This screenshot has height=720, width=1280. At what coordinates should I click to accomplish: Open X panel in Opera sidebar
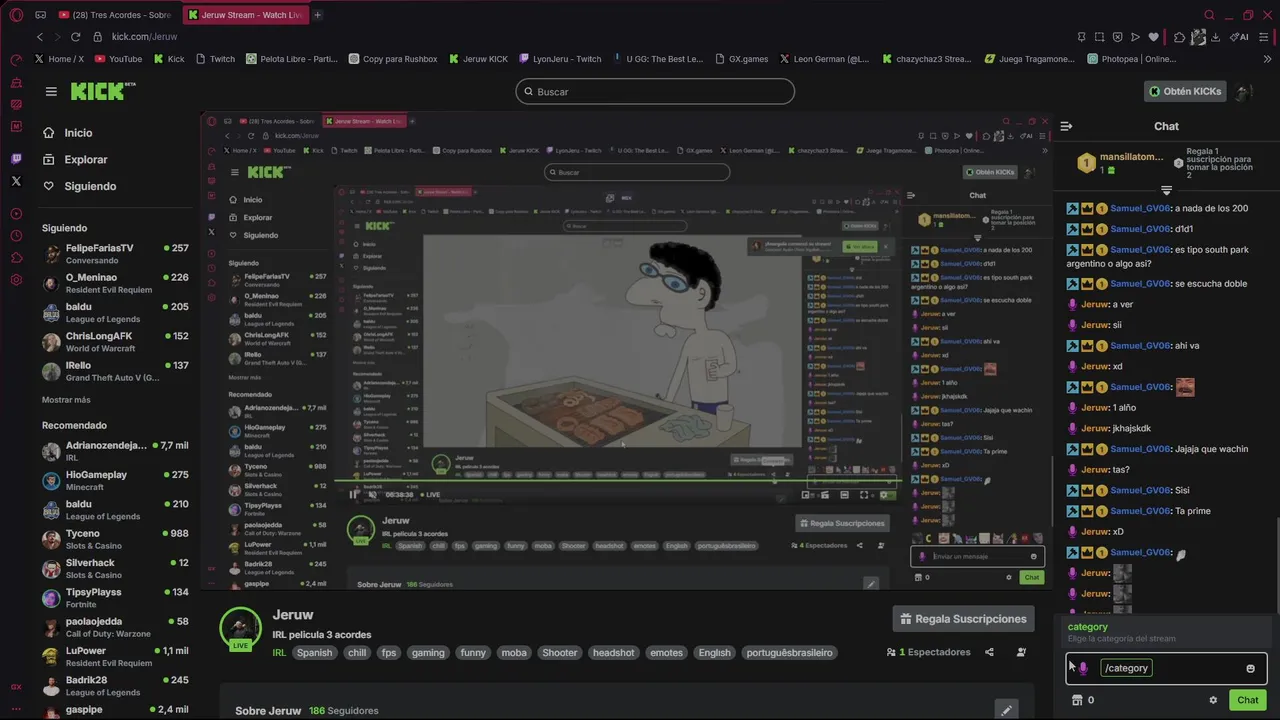[x=16, y=181]
